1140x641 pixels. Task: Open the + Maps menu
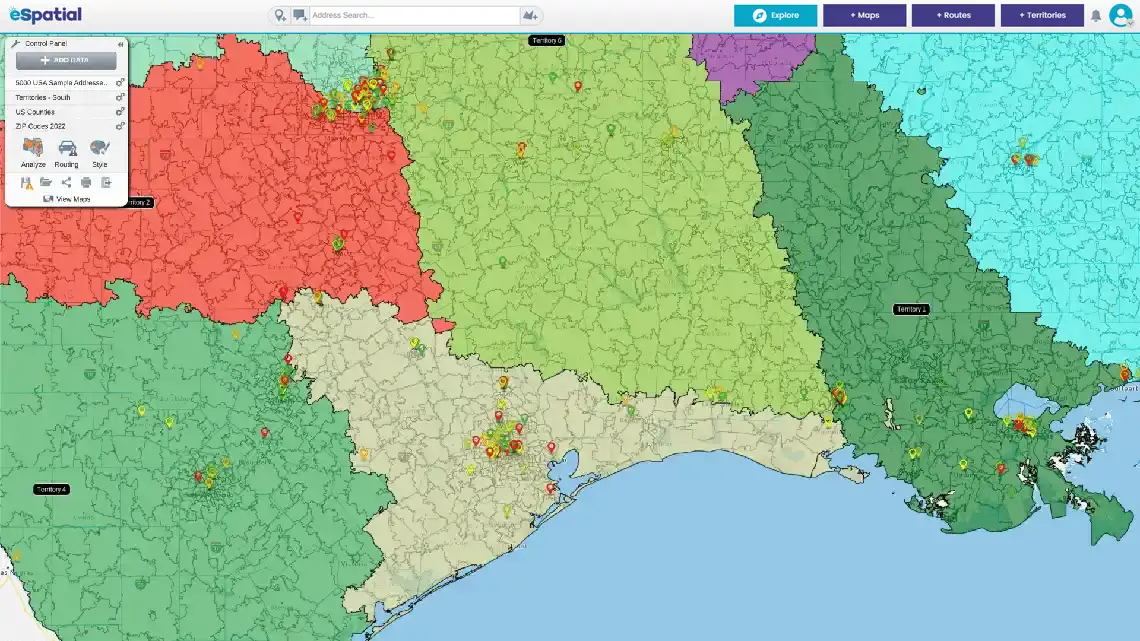click(x=864, y=15)
